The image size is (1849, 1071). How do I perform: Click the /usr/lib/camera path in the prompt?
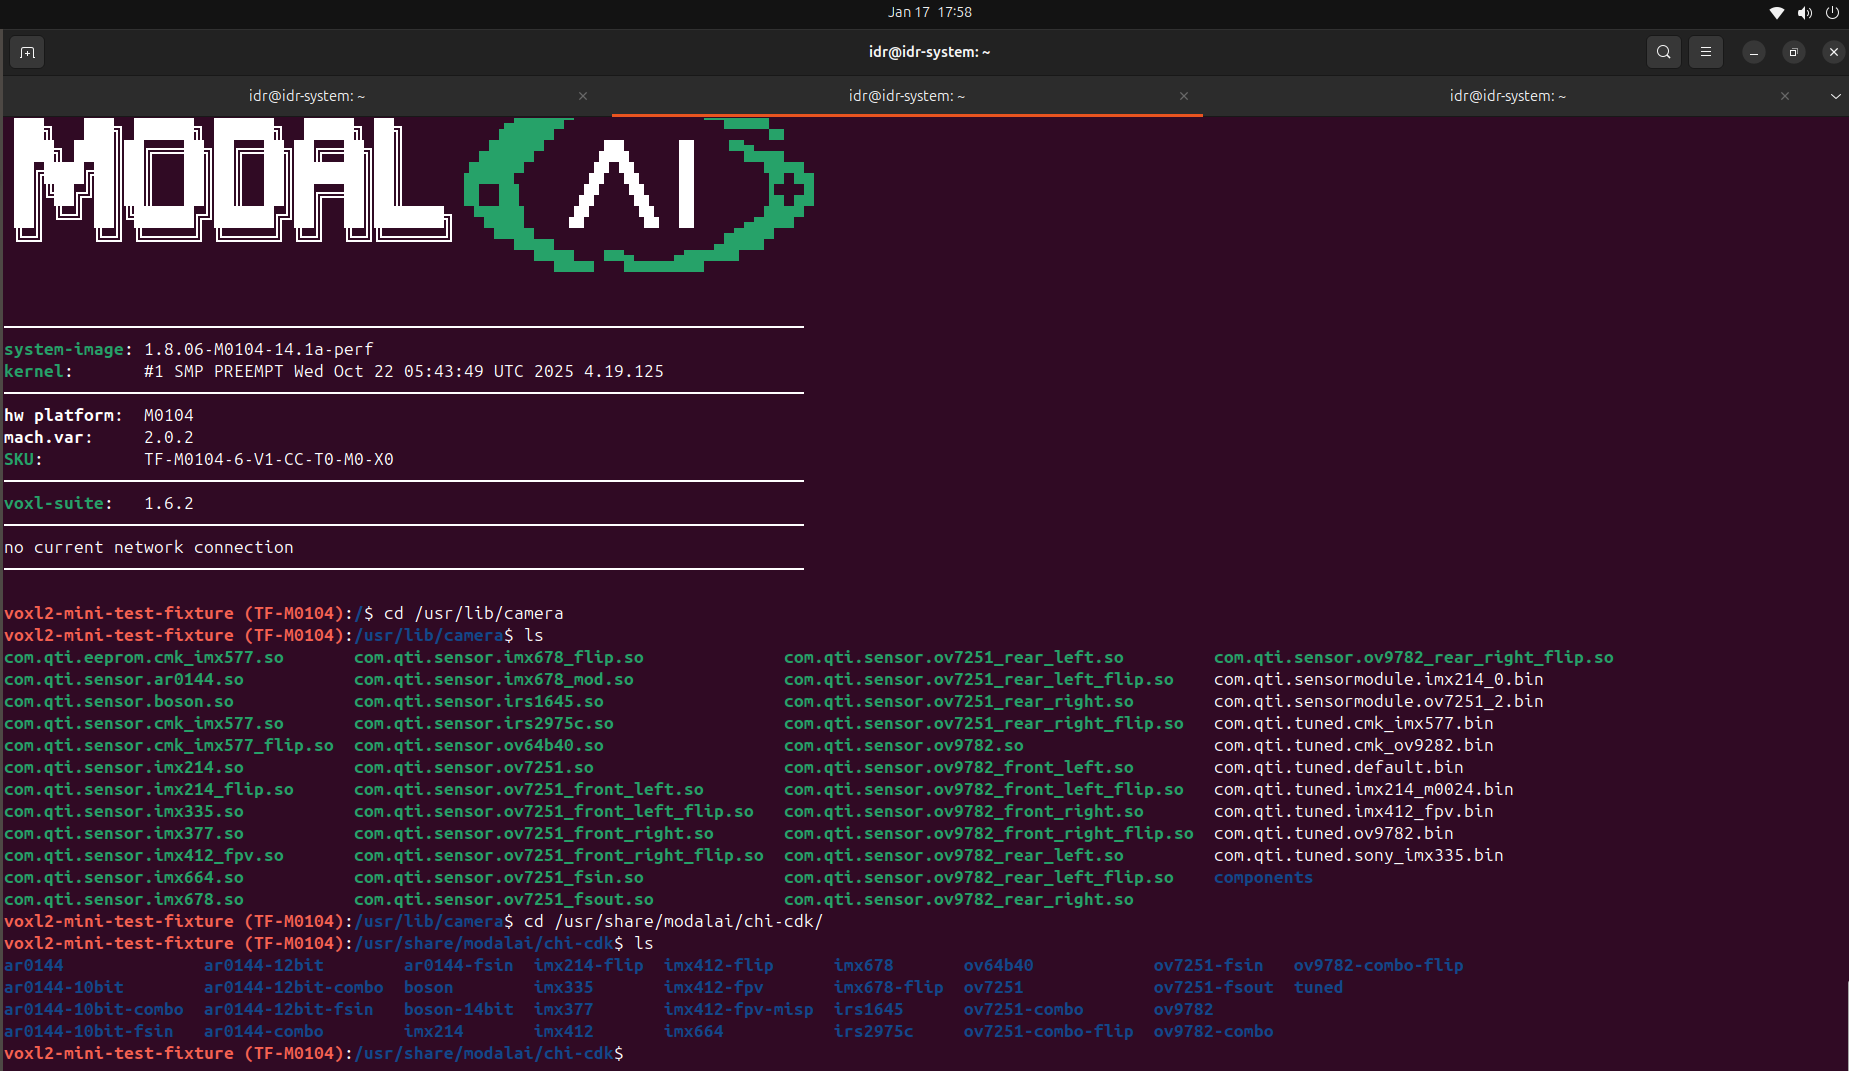(429, 635)
